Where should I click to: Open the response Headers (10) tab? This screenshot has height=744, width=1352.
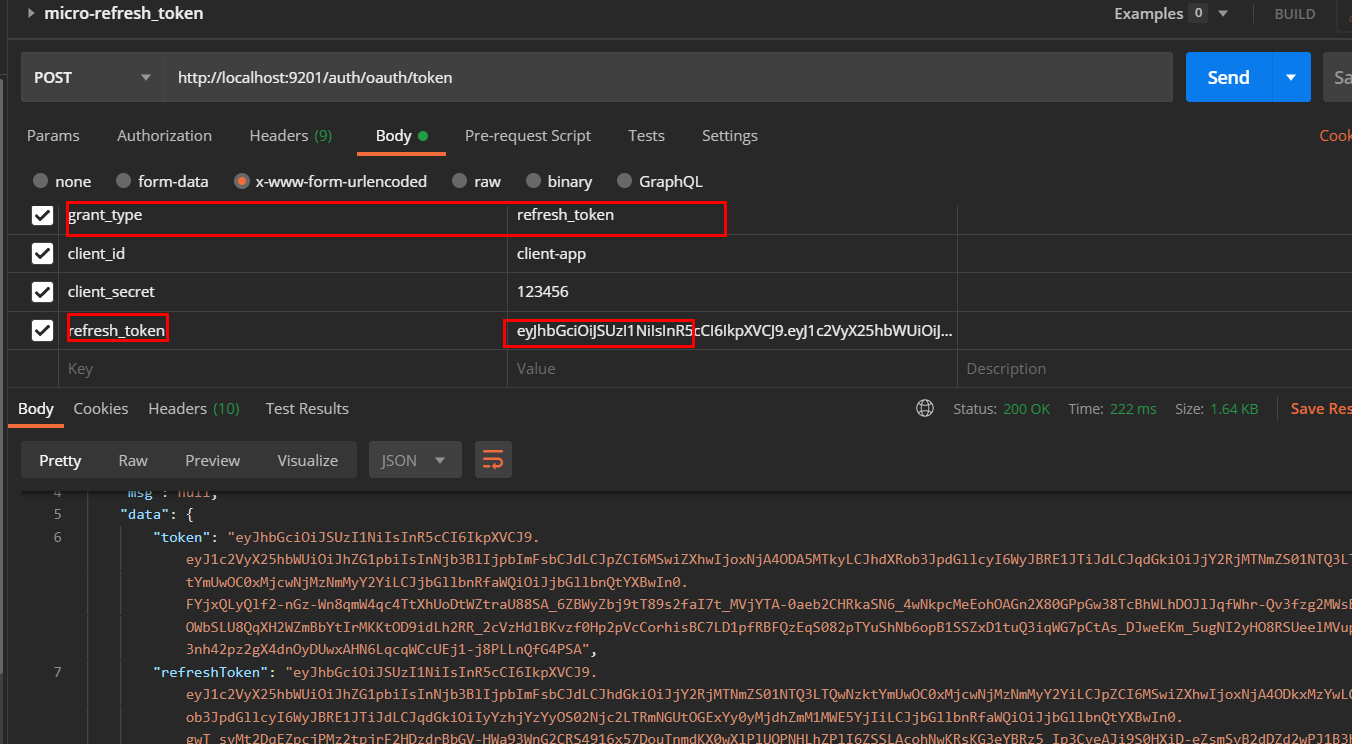click(194, 408)
